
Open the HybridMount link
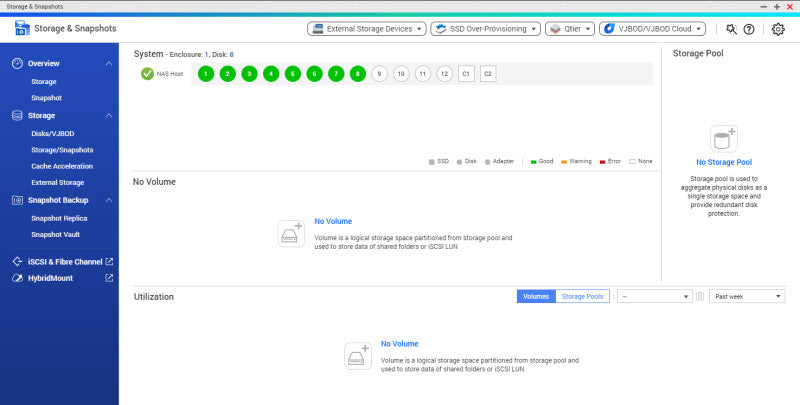click(50, 278)
